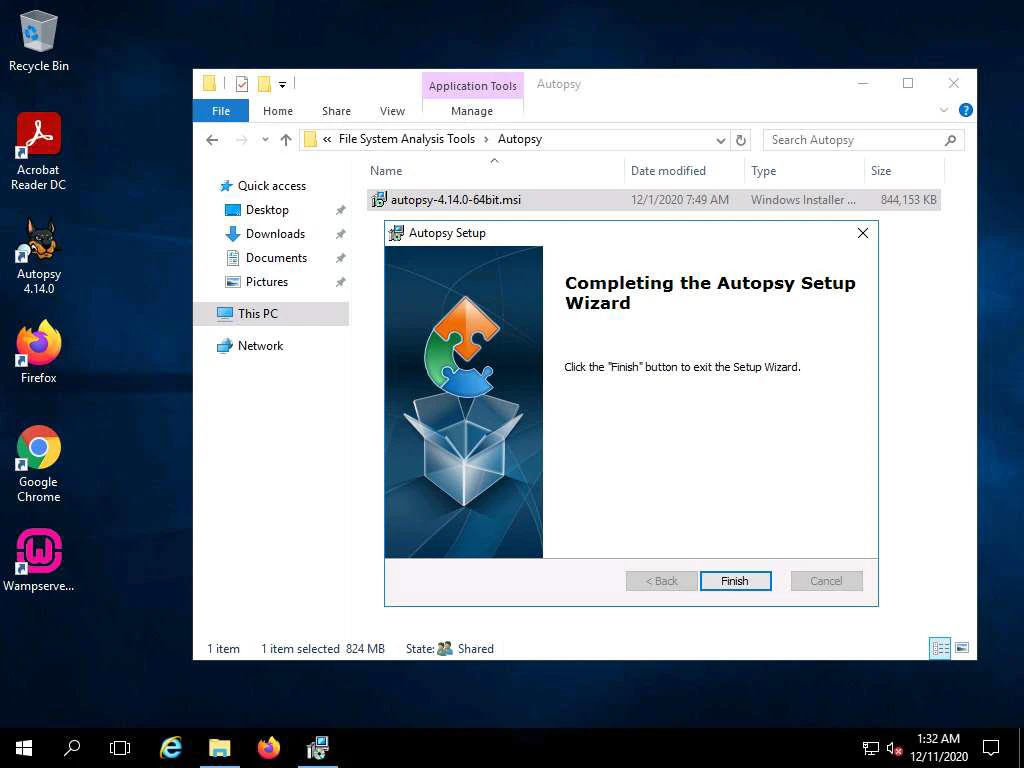Open Downloads in the navigation pane
This screenshot has height=768, width=1024.
275,234
